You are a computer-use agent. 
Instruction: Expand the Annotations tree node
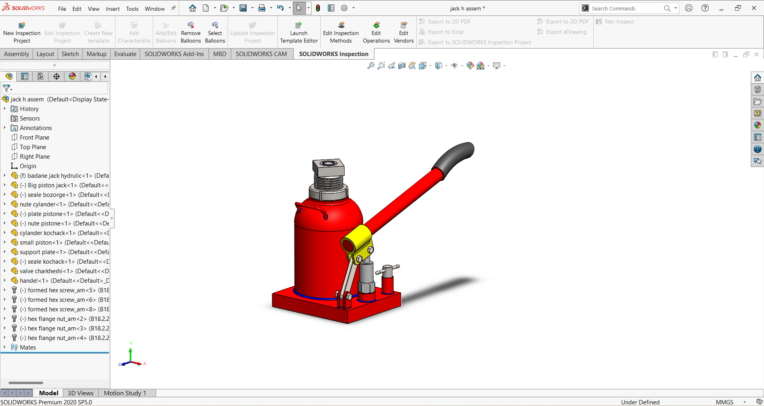pos(5,128)
